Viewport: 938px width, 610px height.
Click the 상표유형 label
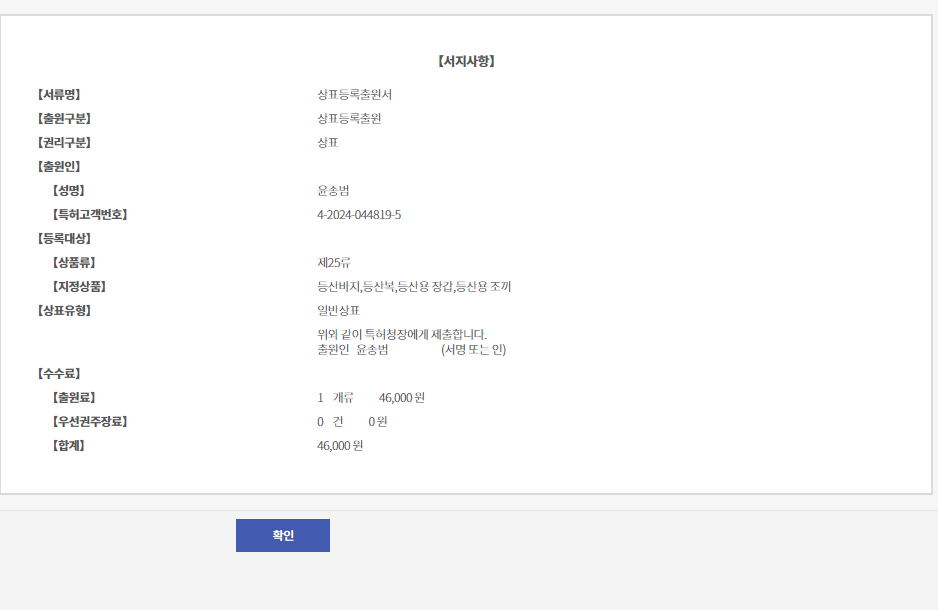coord(64,310)
